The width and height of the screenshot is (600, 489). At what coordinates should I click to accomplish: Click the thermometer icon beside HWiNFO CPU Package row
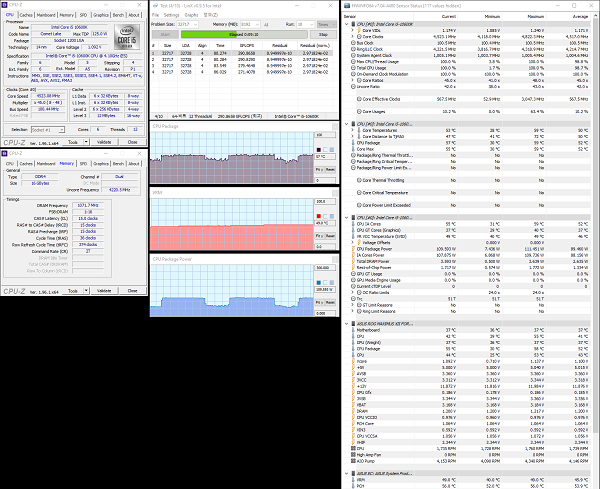coord(353,143)
